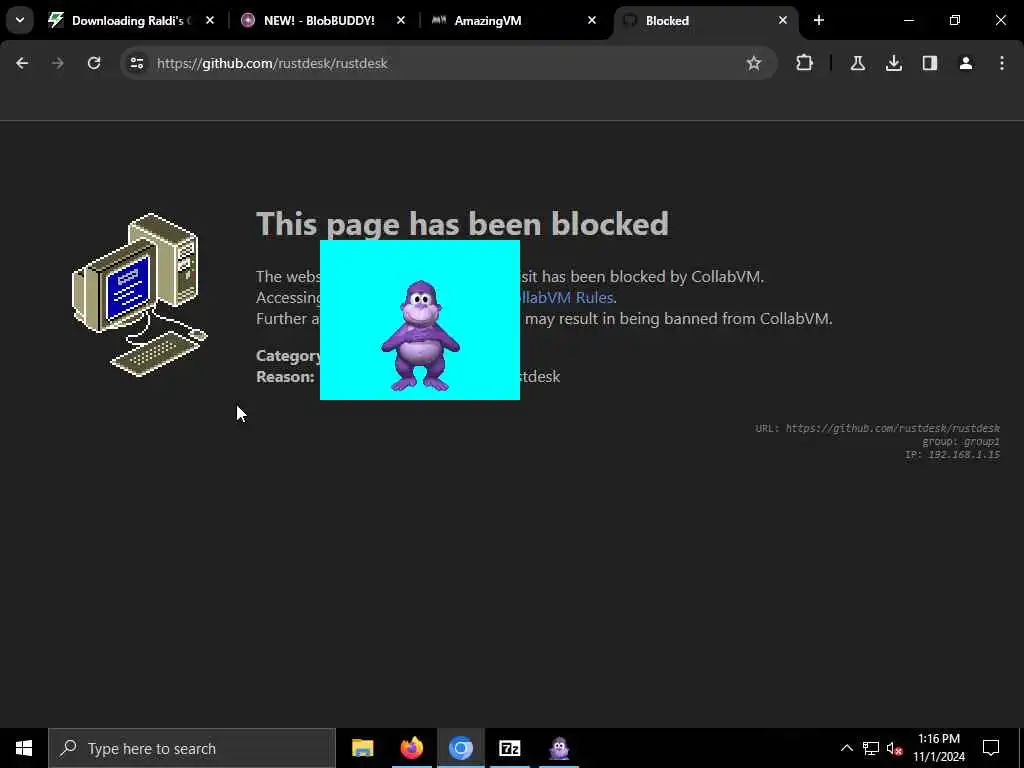Click the 'Type here to search' box
Image resolution: width=1024 pixels, height=768 pixels.
[x=192, y=748]
